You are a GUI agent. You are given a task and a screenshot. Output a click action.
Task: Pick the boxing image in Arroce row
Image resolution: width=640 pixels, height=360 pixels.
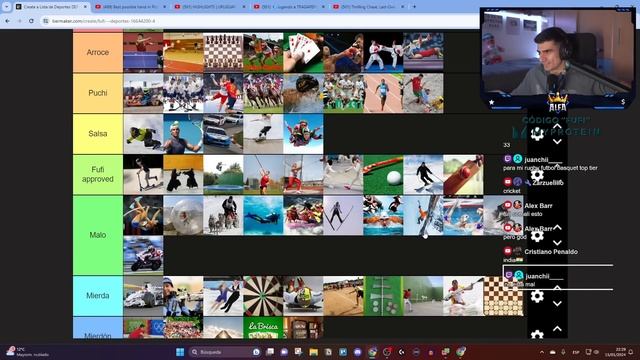click(x=343, y=53)
